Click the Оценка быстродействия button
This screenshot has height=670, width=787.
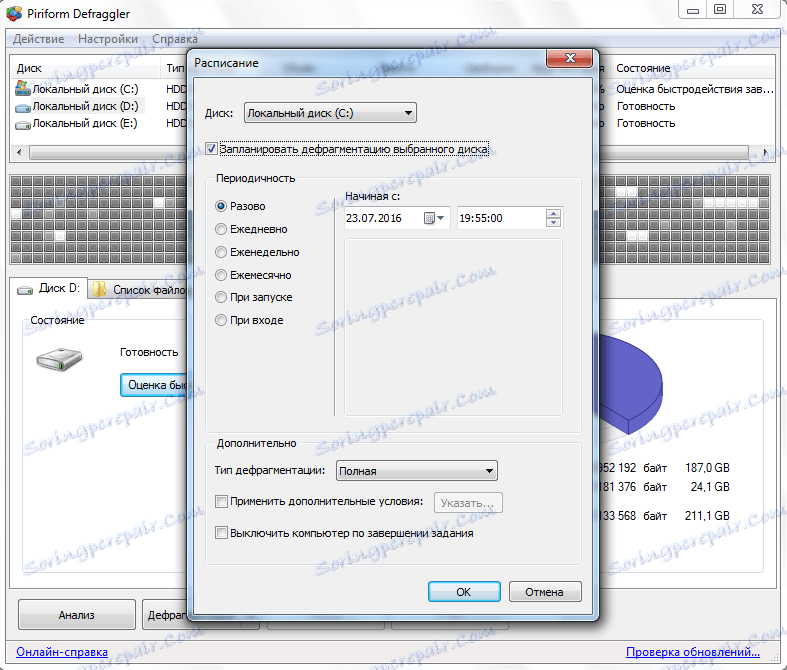(154, 385)
